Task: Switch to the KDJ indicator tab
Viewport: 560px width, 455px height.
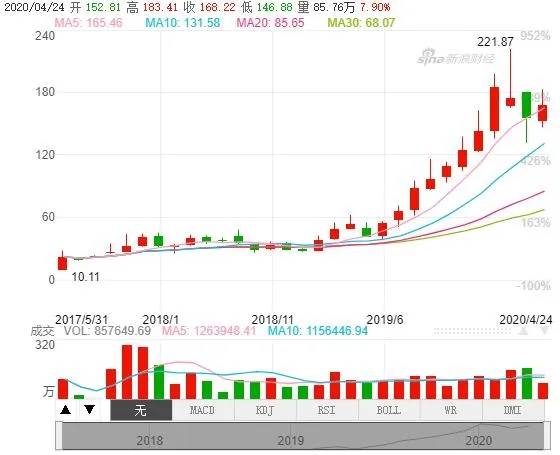Action: (x=265, y=410)
